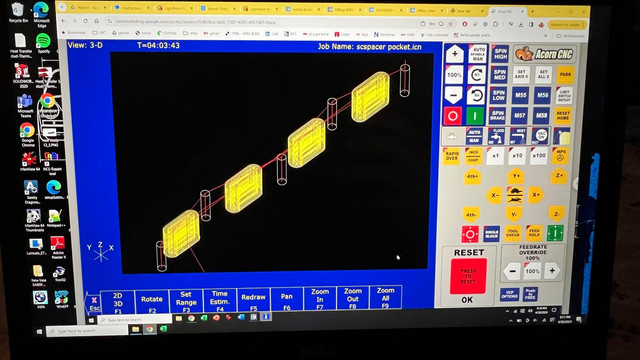
Task: Click the red spindle stop button
Action: click(453, 116)
